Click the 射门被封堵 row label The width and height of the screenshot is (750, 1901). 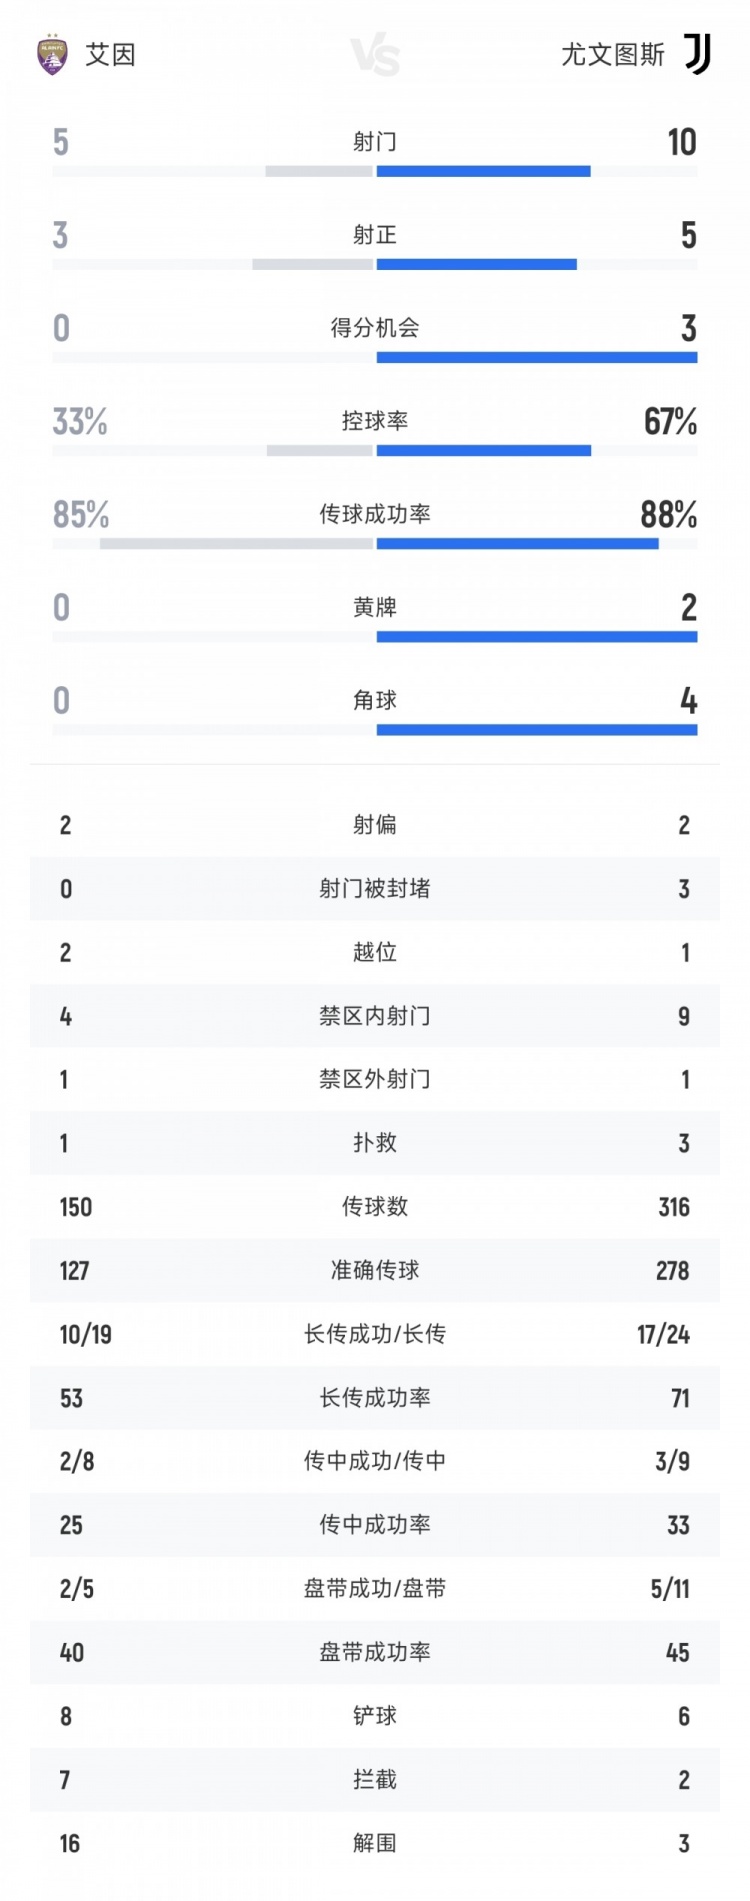[375, 888]
